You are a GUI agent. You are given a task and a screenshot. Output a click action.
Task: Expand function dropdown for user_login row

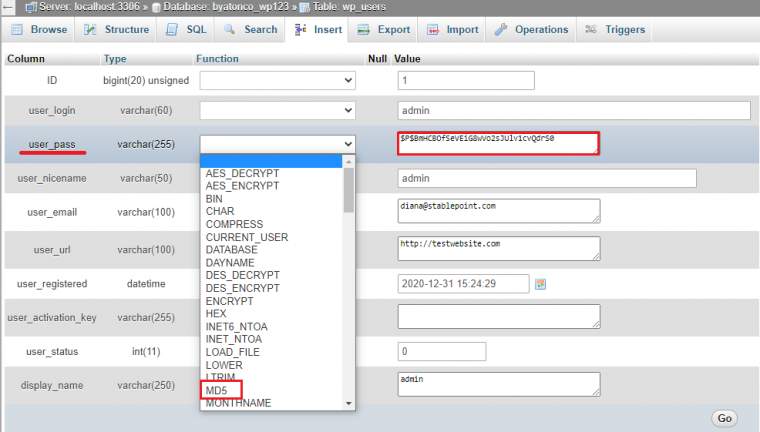[x=277, y=110]
